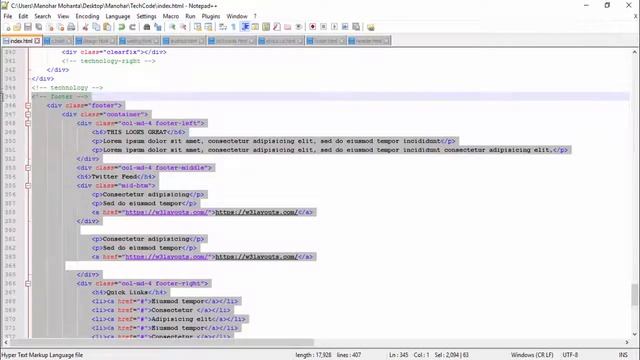This screenshot has width=640, height=360.
Task: Collapse the footer-right div fold
Action: (x=28, y=284)
